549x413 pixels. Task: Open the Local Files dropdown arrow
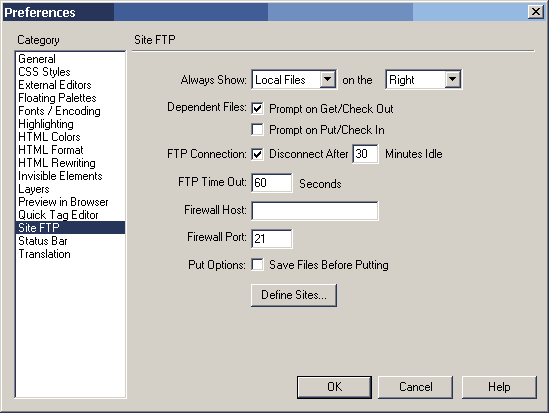coord(327,79)
